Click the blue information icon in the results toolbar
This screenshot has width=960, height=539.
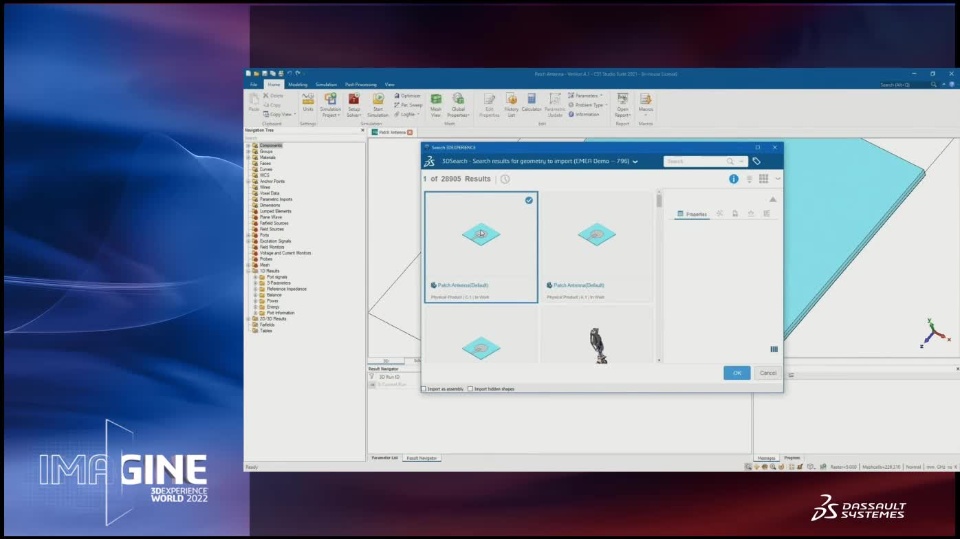[733, 179]
